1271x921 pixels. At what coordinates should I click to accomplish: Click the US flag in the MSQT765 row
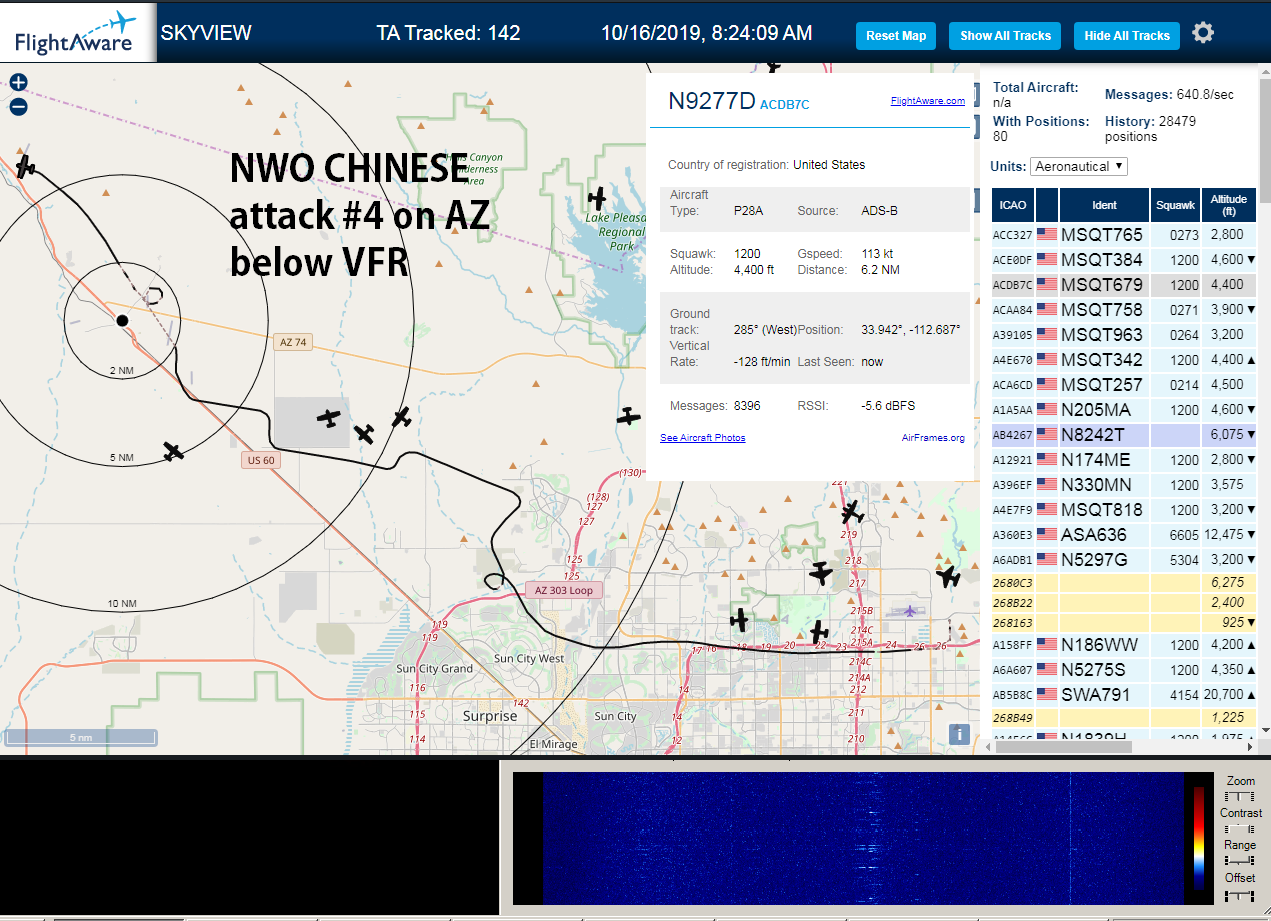coord(1047,235)
